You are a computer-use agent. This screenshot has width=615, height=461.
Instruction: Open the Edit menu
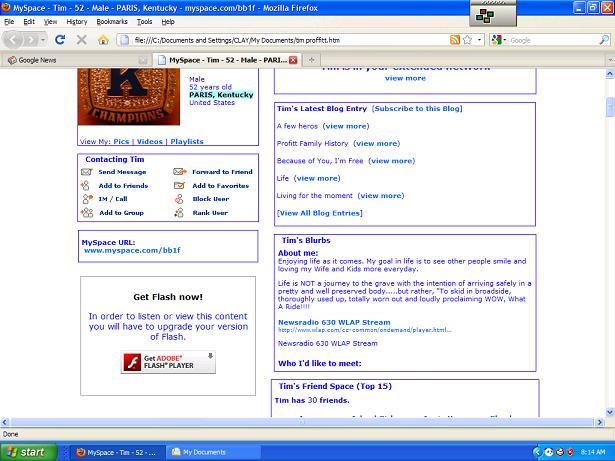tap(29, 22)
